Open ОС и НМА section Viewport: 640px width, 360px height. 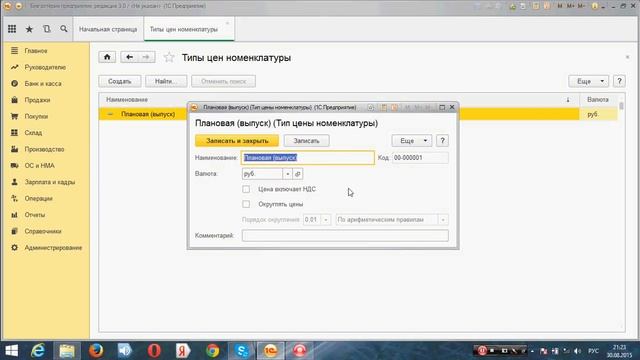(x=40, y=166)
